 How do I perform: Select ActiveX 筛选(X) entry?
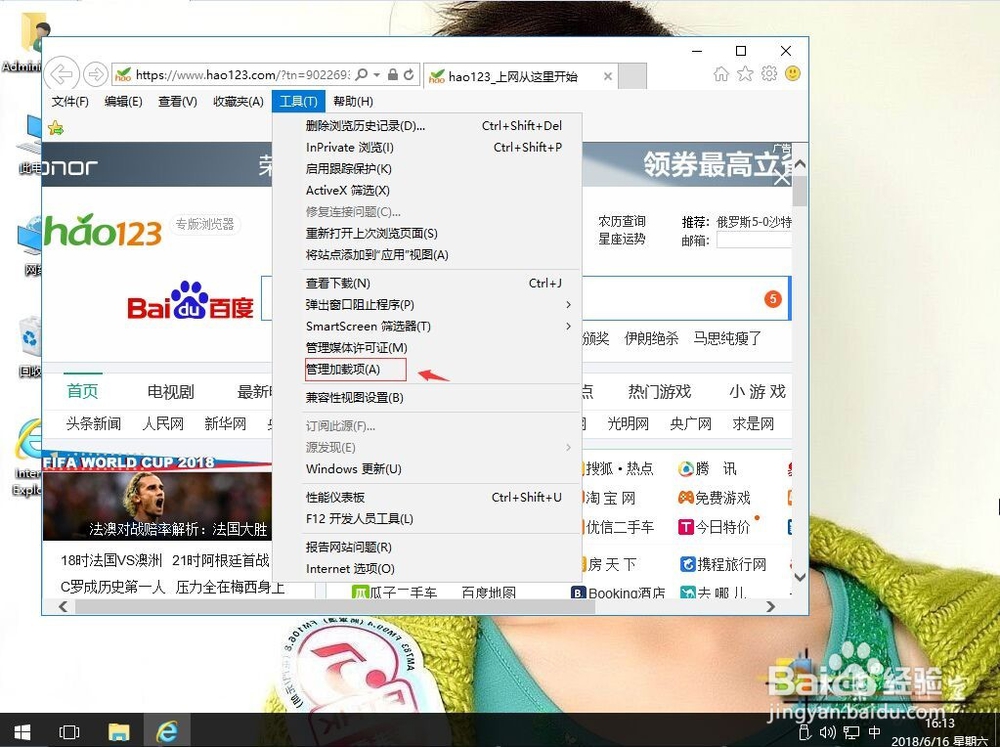427,190
